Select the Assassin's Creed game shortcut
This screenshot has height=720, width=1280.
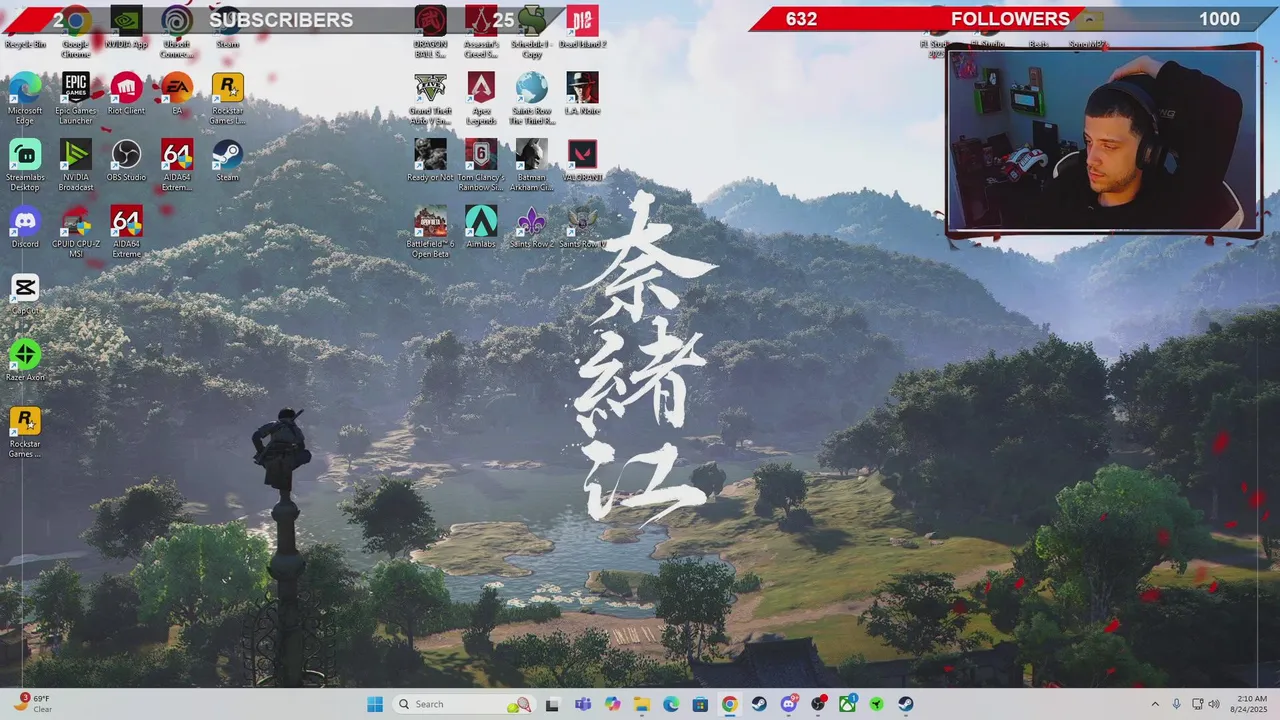481,30
